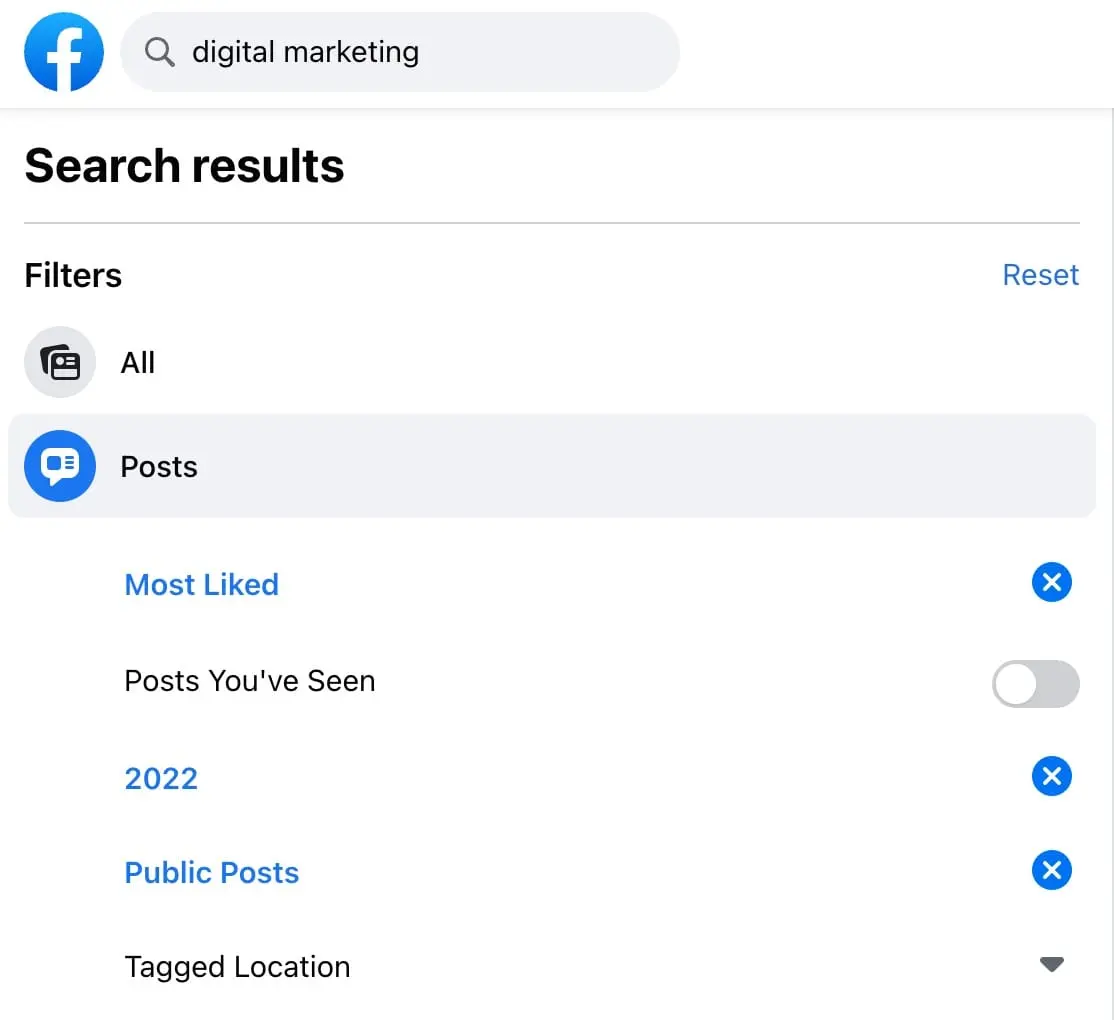Select the "All" filter label
The width and height of the screenshot is (1114, 1020).
point(138,362)
